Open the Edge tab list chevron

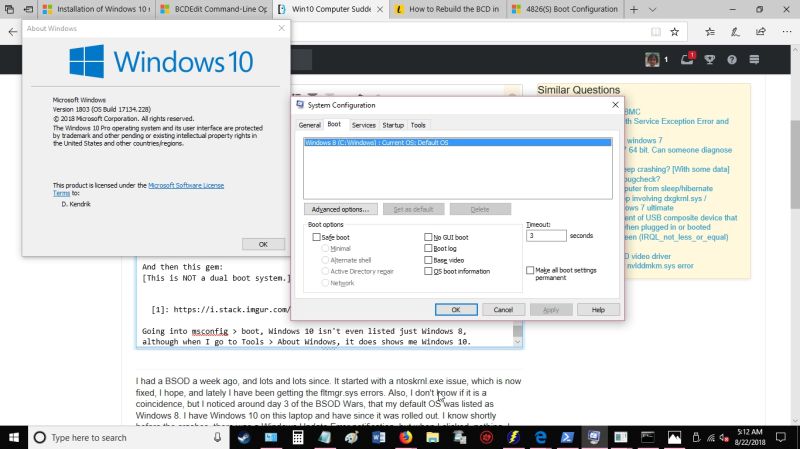653,9
